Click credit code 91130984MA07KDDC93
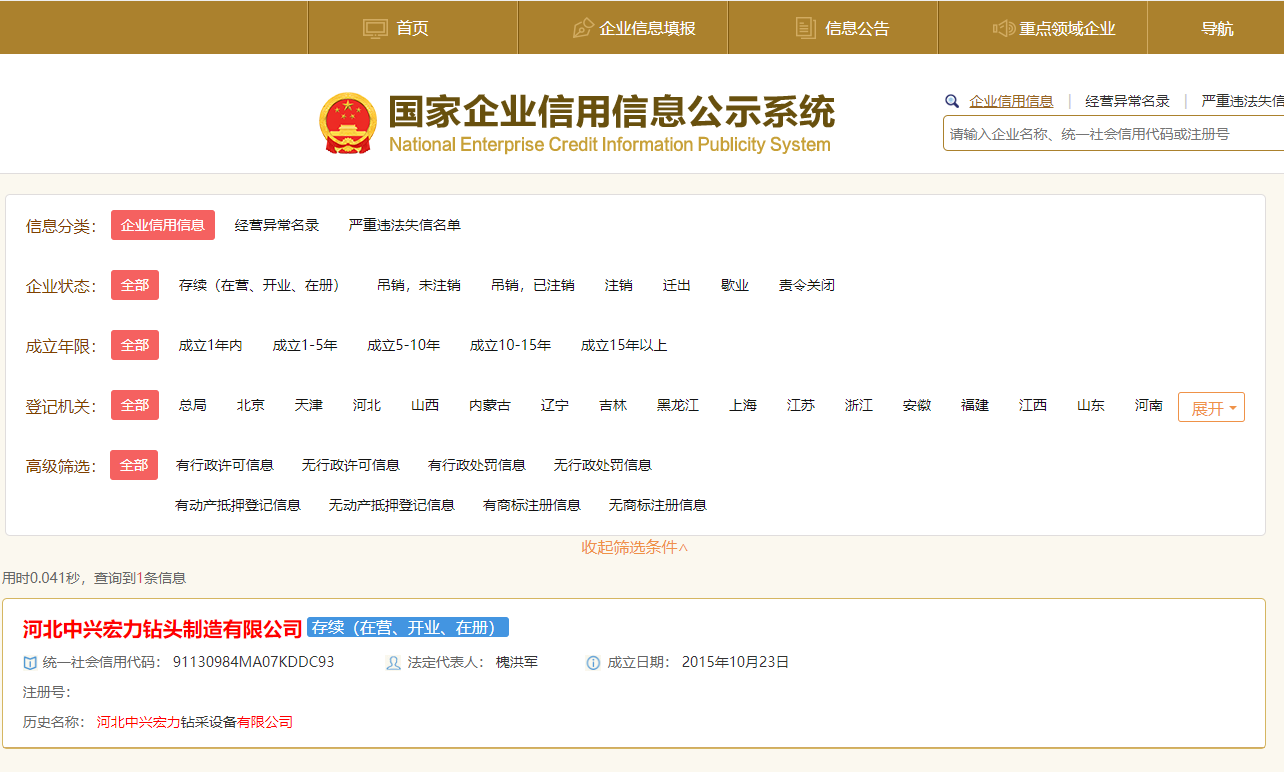Screen dimensions: 1284x772 [x=254, y=662]
